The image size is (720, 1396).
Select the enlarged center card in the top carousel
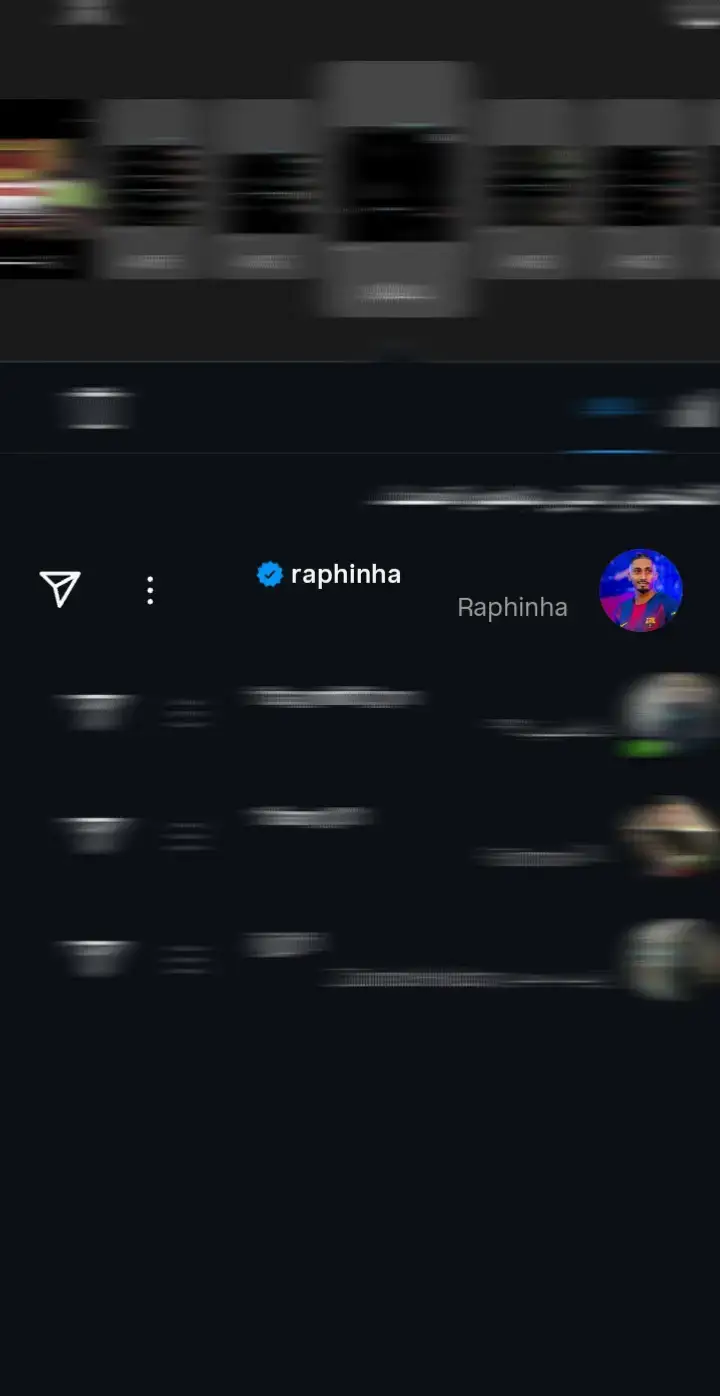(x=398, y=190)
